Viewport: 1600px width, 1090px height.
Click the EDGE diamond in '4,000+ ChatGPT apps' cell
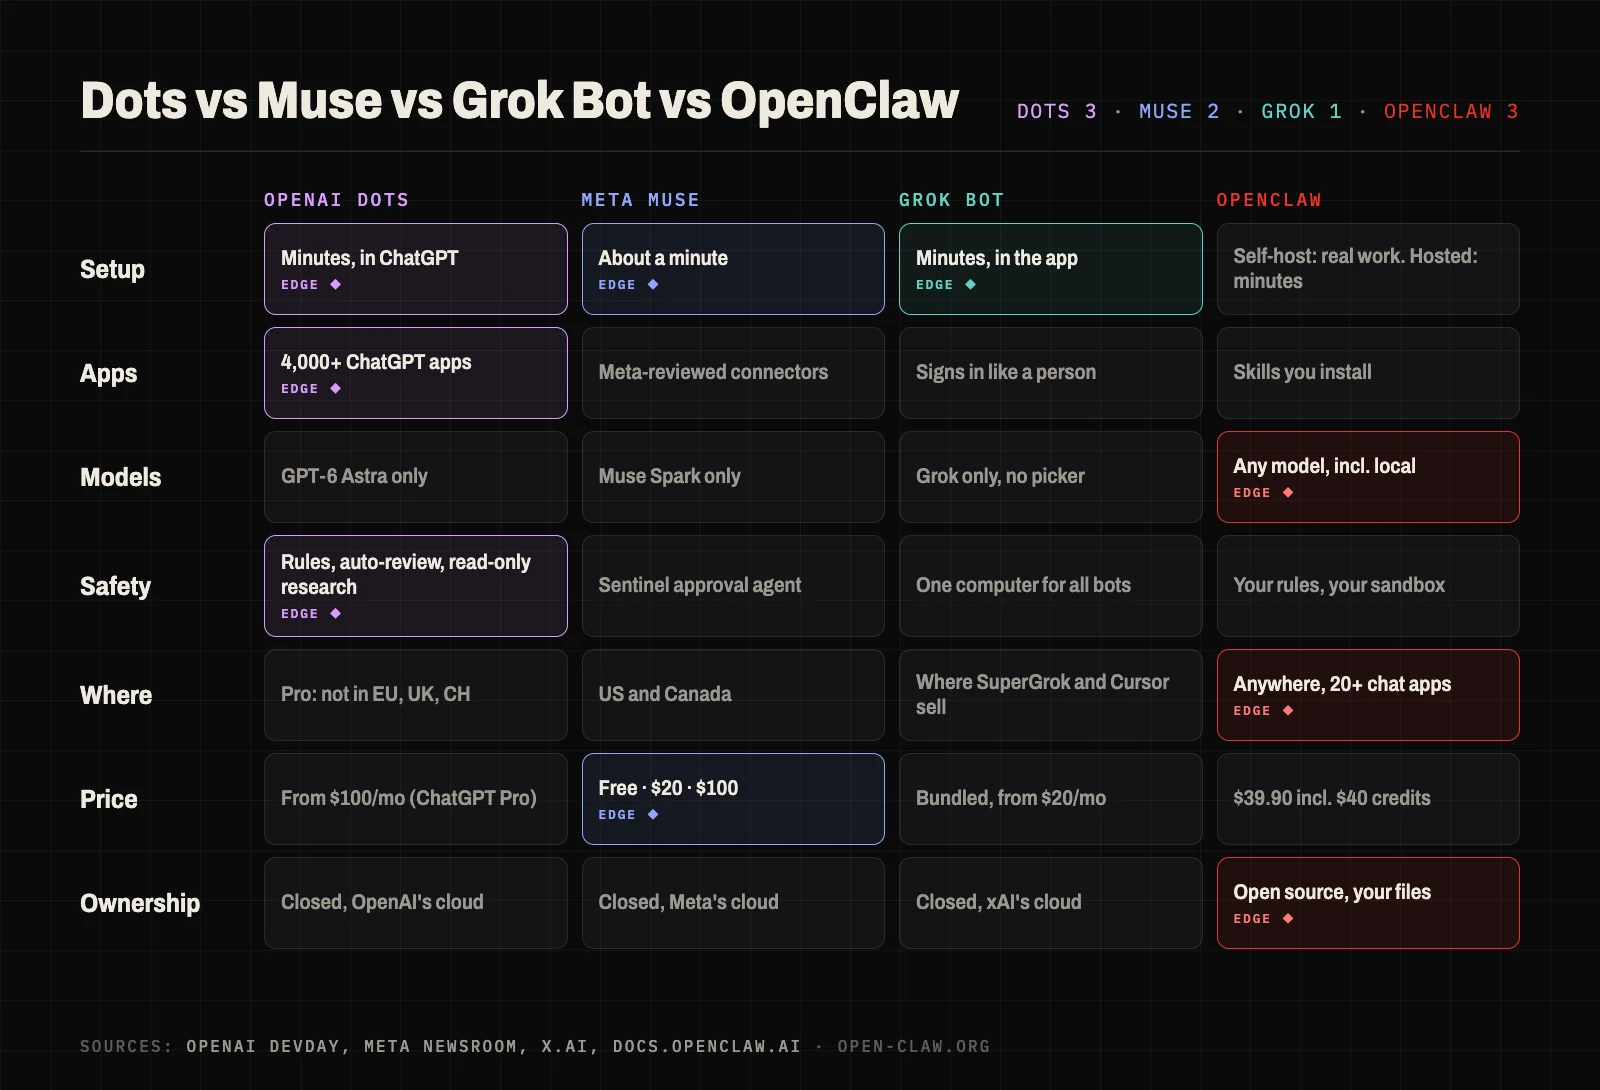(335, 389)
